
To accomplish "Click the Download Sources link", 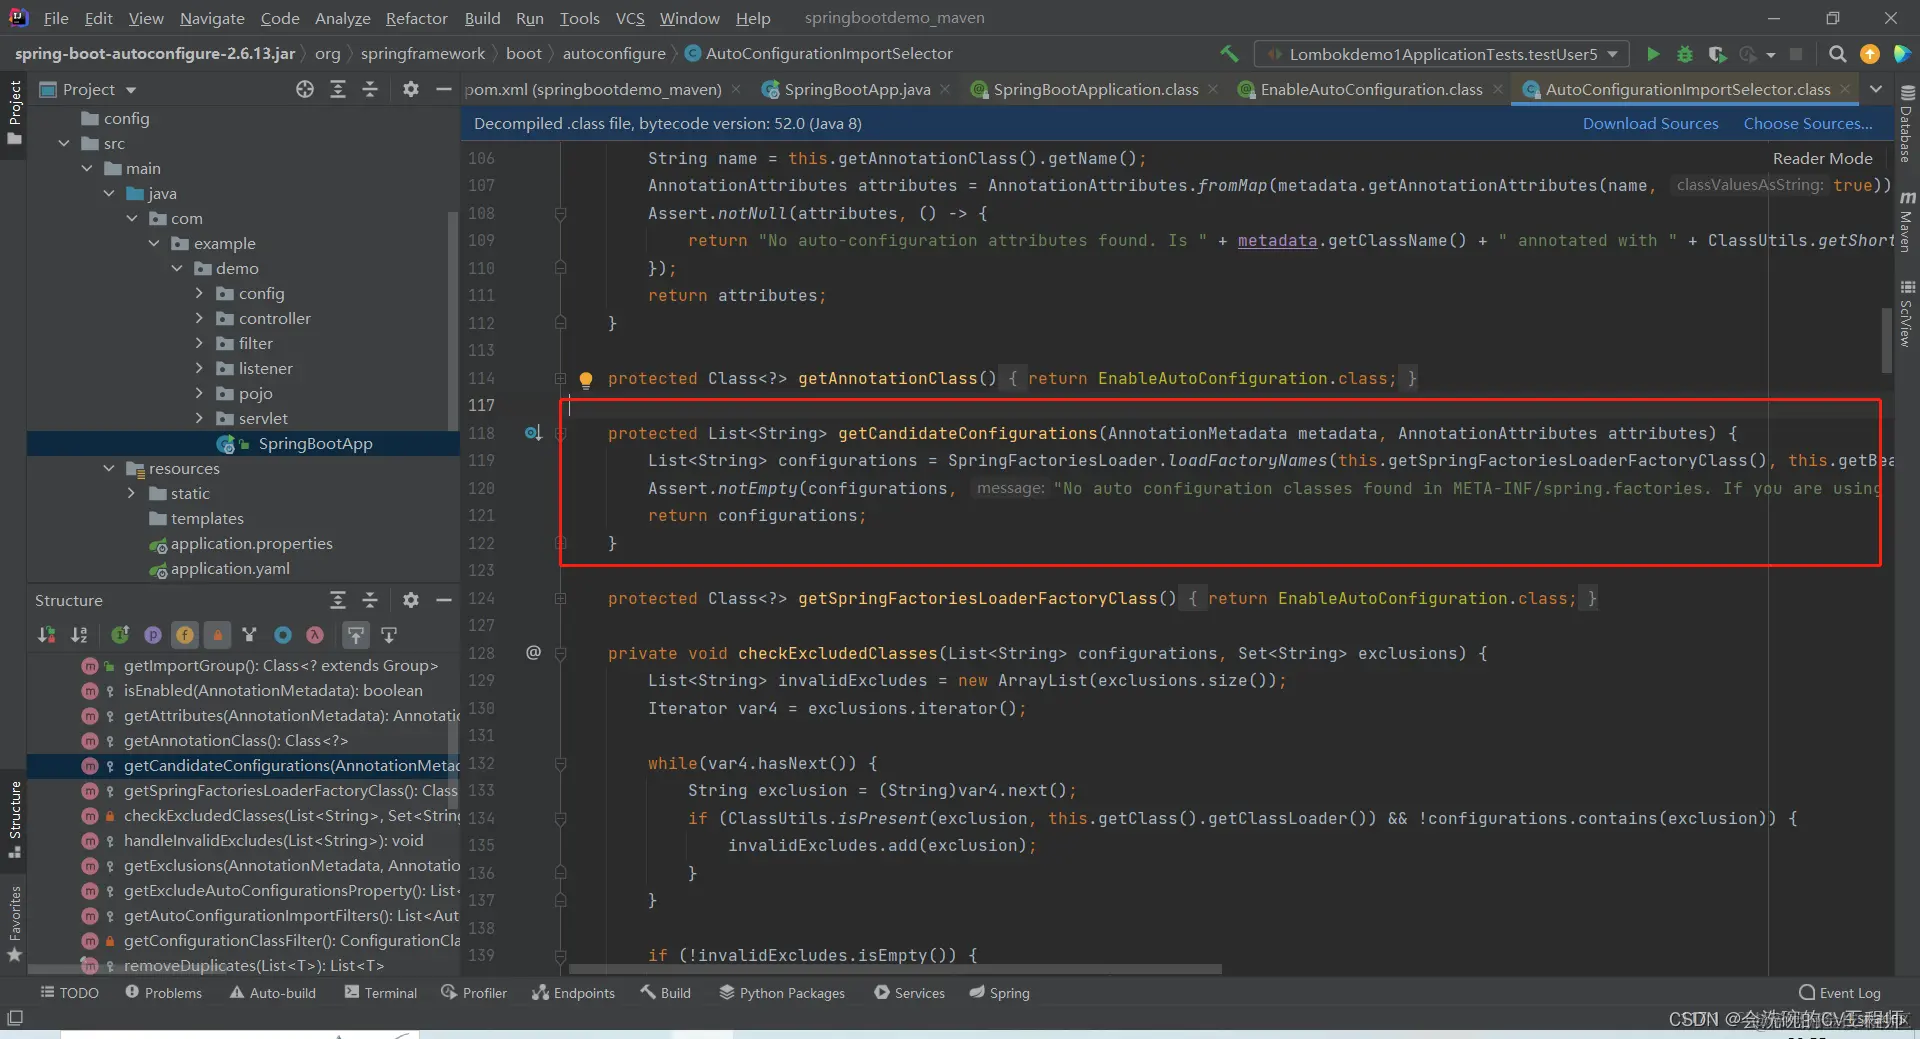I will coord(1650,124).
